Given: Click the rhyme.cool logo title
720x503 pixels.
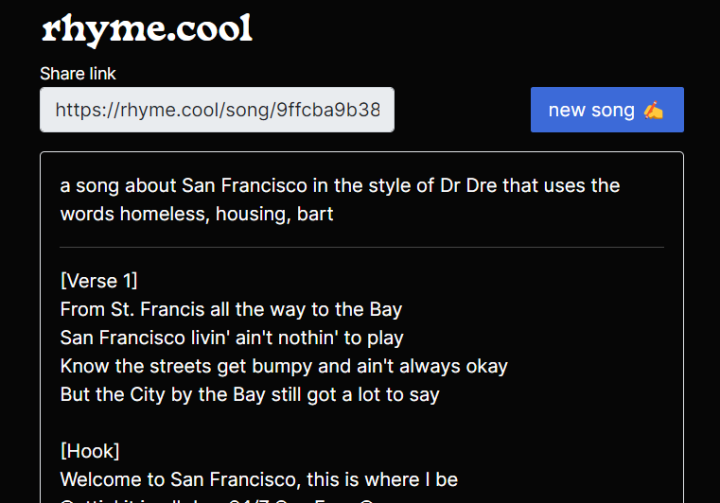Looking at the screenshot, I should pos(147,28).
